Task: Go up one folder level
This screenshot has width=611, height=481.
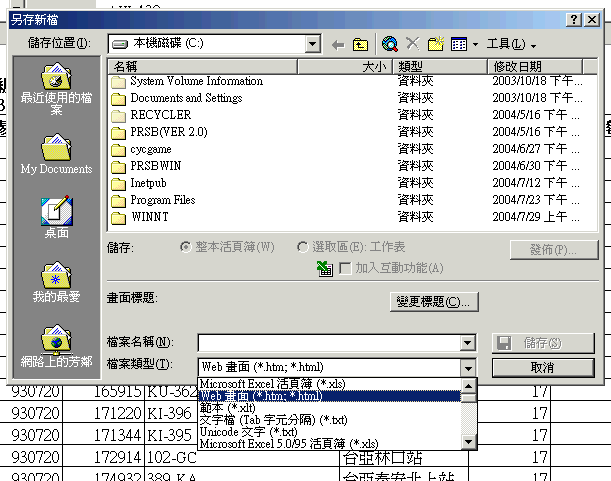Action: click(361, 44)
